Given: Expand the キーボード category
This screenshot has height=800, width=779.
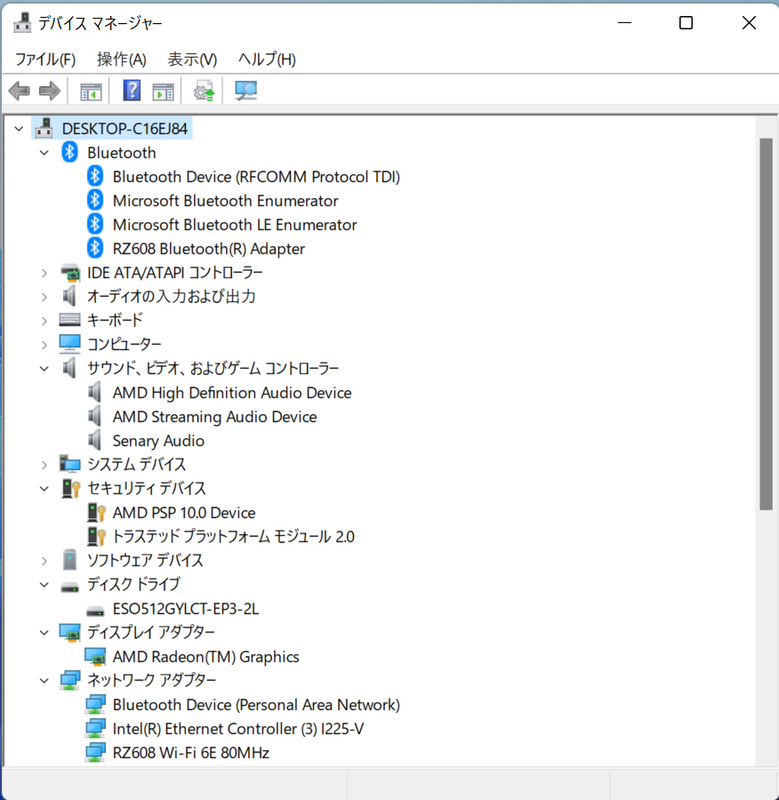Looking at the screenshot, I should tap(44, 320).
